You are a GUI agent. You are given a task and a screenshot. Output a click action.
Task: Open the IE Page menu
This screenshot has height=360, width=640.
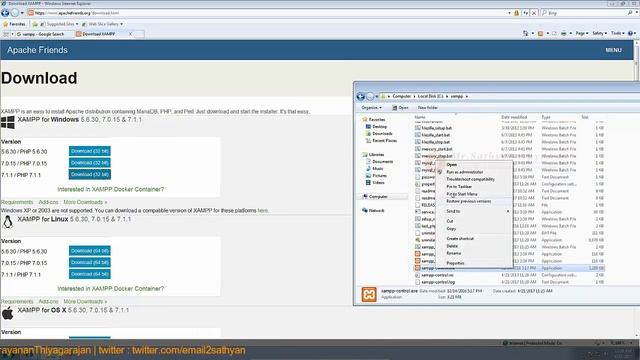point(582,33)
